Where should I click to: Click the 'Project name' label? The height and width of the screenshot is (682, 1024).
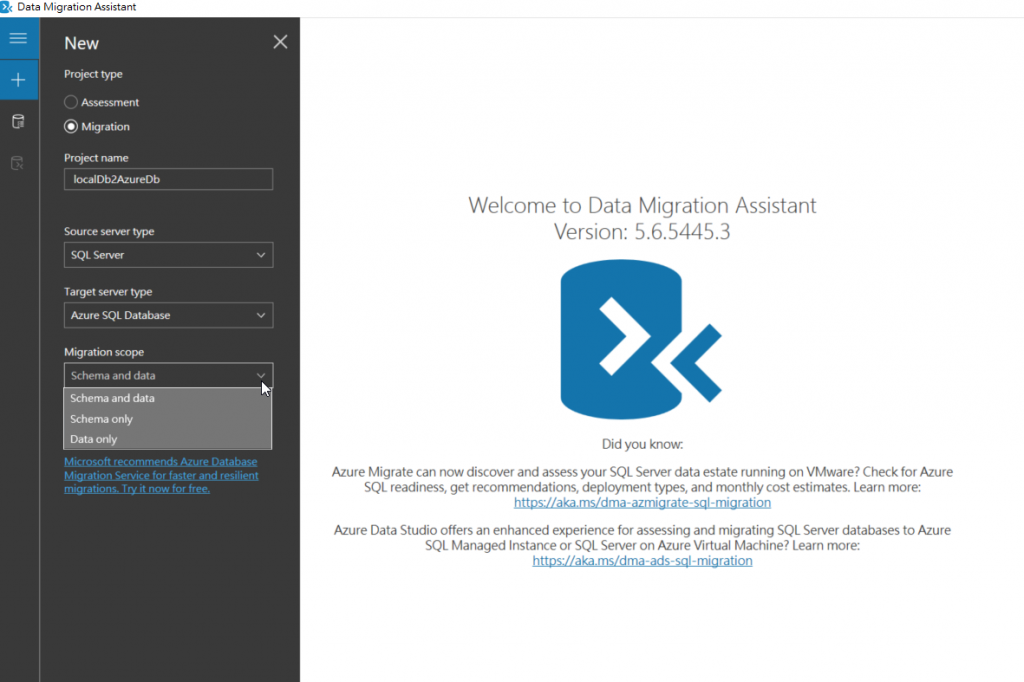[x=96, y=157]
